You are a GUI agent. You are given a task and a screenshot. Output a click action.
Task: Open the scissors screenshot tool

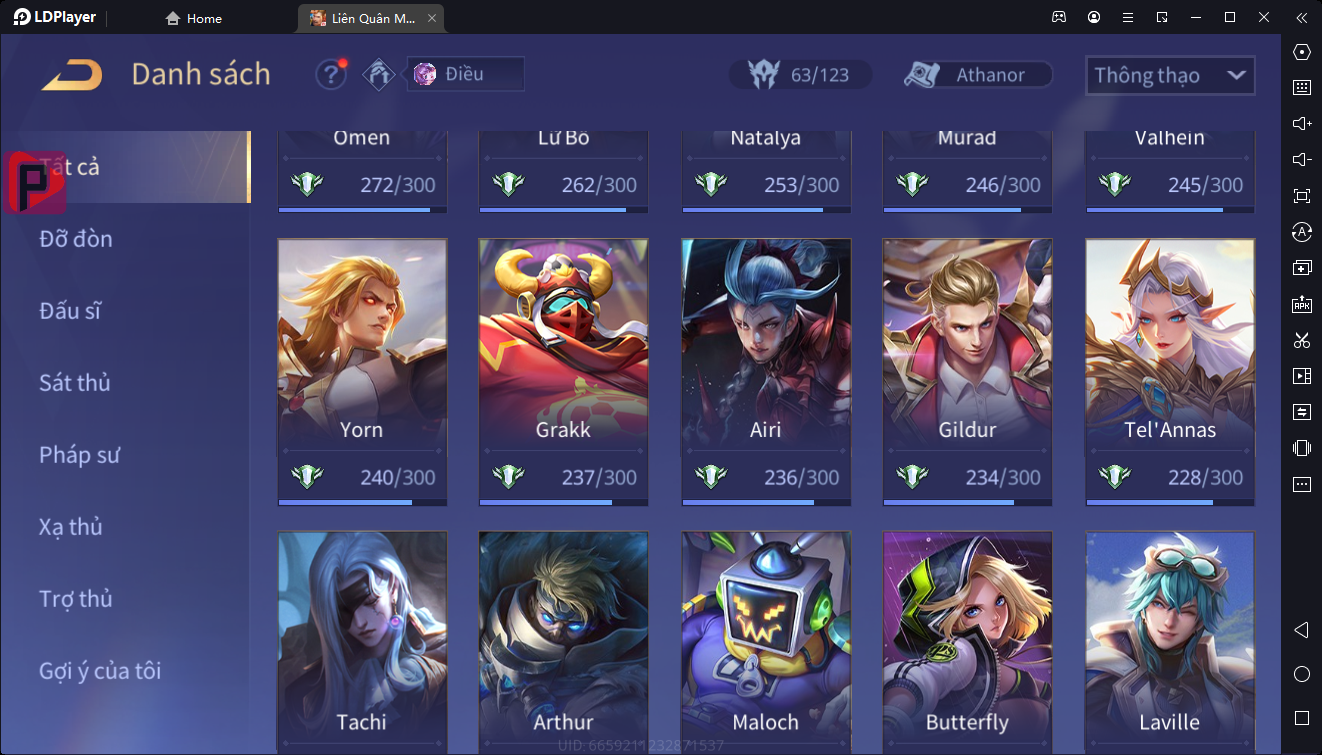coord(1302,340)
